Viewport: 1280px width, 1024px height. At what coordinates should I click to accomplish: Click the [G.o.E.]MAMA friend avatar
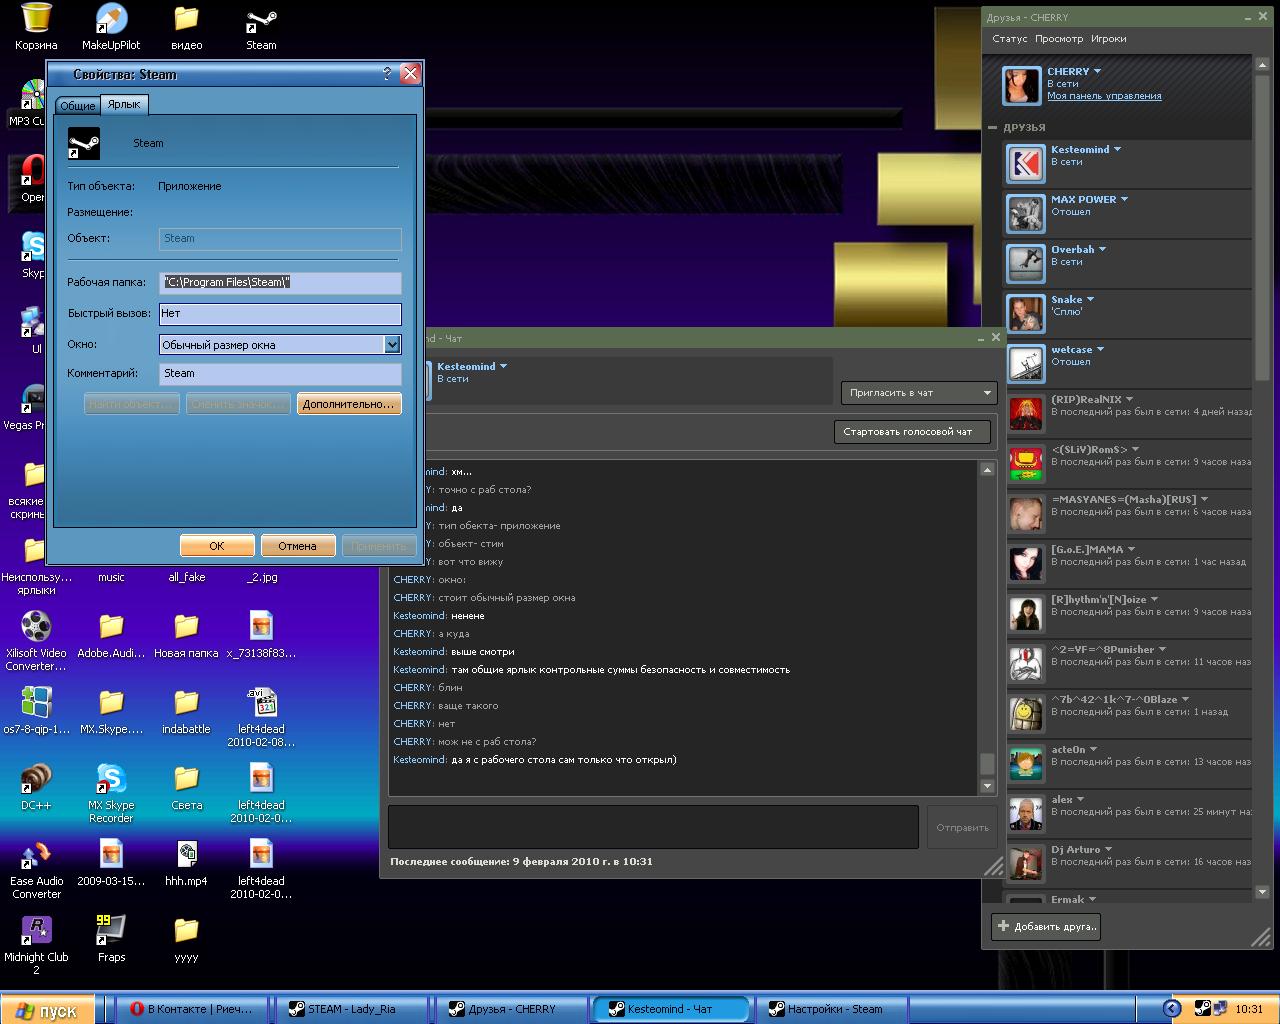click(x=1026, y=564)
